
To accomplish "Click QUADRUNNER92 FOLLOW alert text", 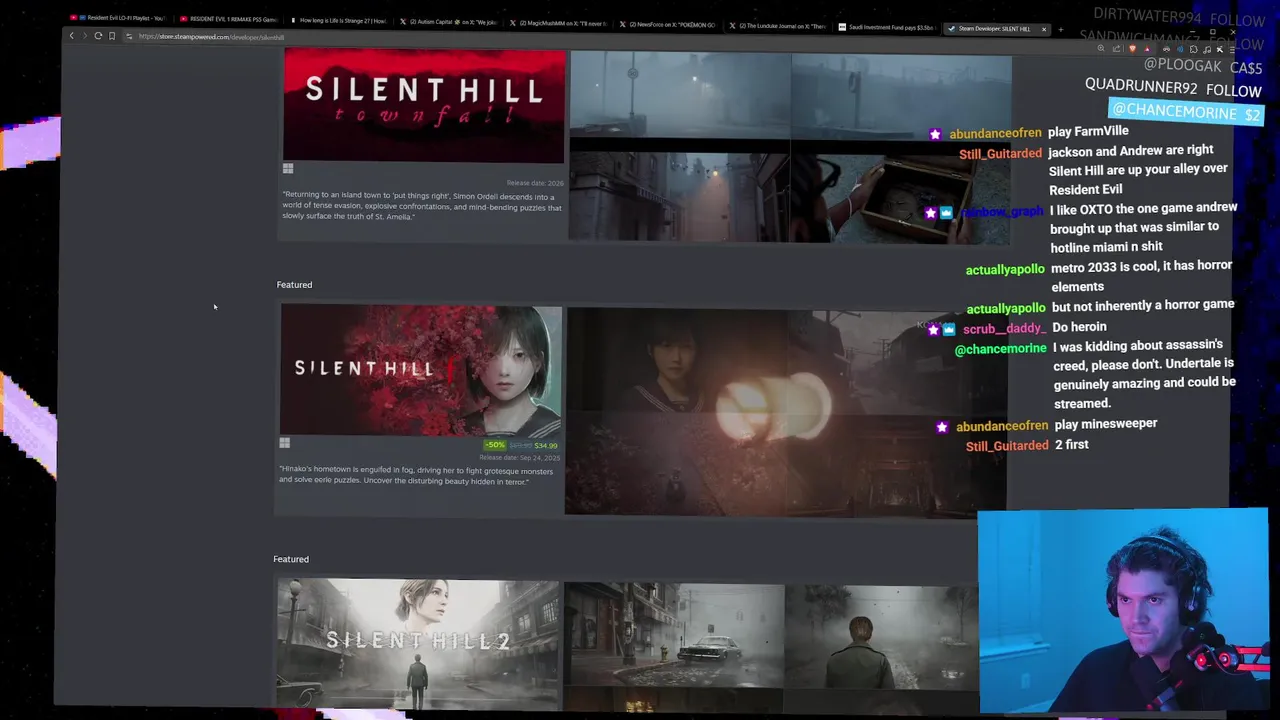I will (x=1173, y=88).
